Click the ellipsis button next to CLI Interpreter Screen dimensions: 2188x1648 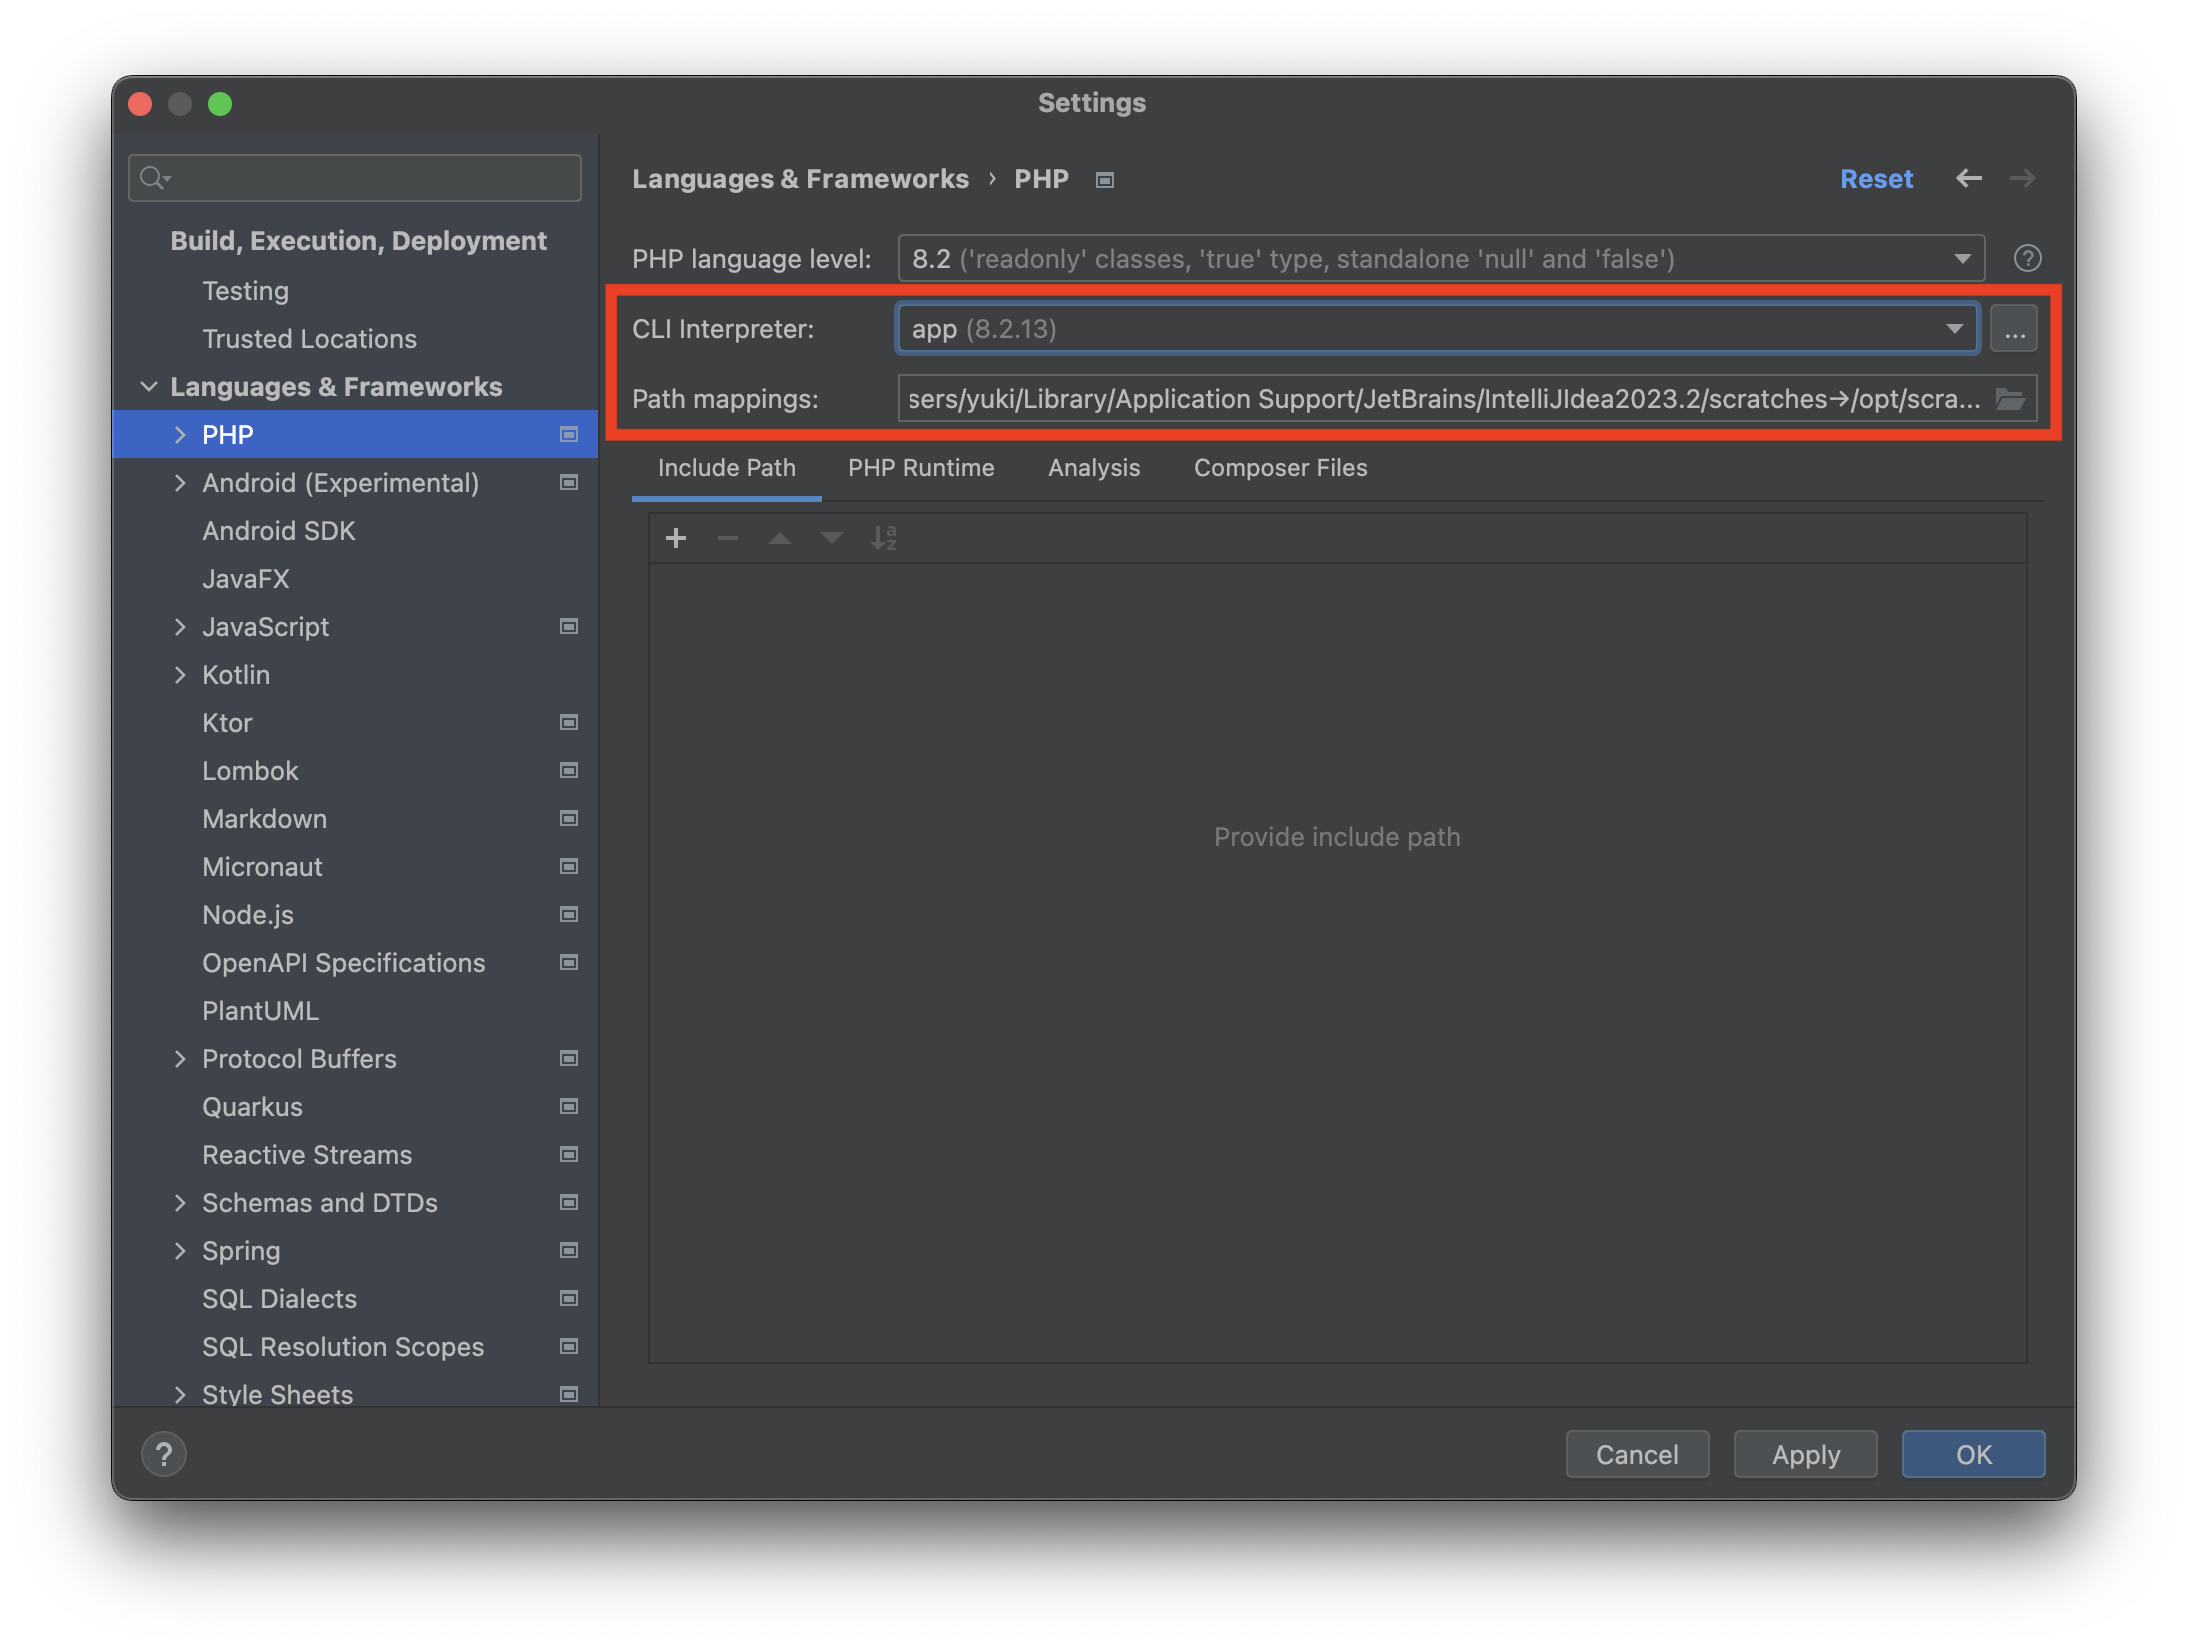point(2013,329)
